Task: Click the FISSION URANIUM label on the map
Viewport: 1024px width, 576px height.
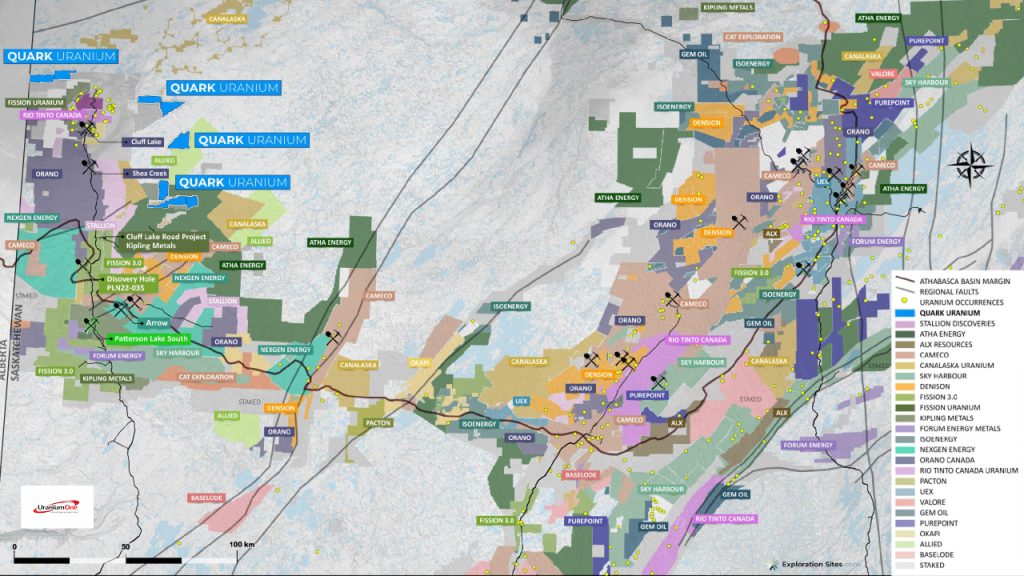Action: pyautogui.click(x=35, y=103)
